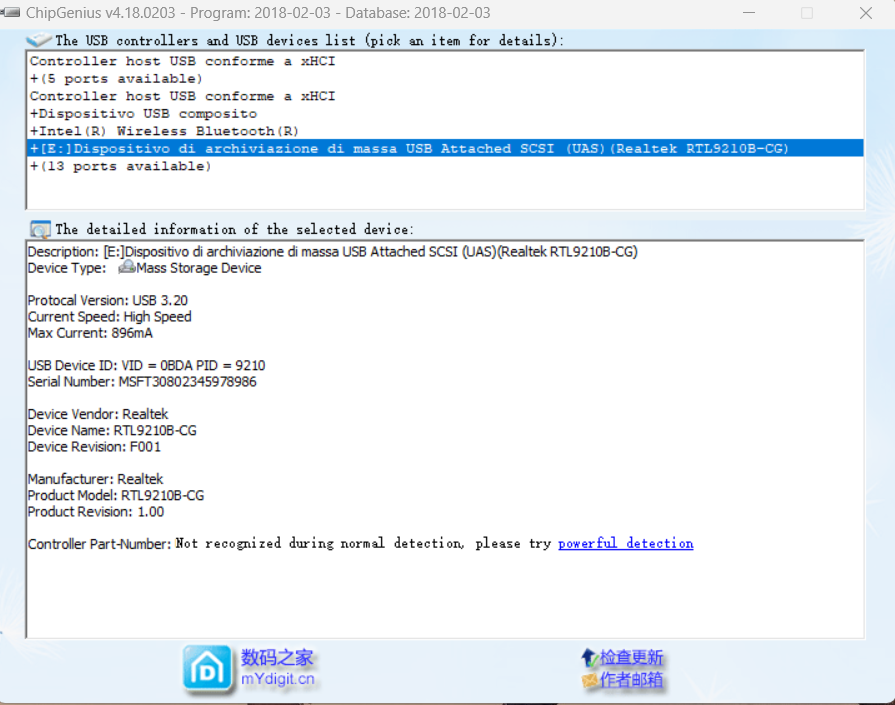
Task: Click the Mass Storage Device type icon
Action: 127,267
